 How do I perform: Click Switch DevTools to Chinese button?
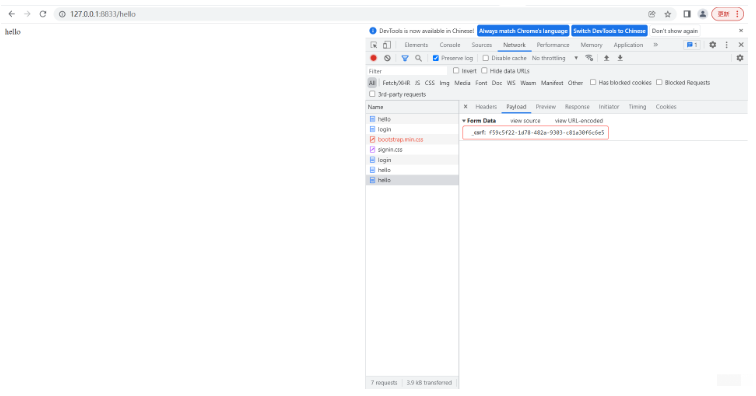(609, 31)
